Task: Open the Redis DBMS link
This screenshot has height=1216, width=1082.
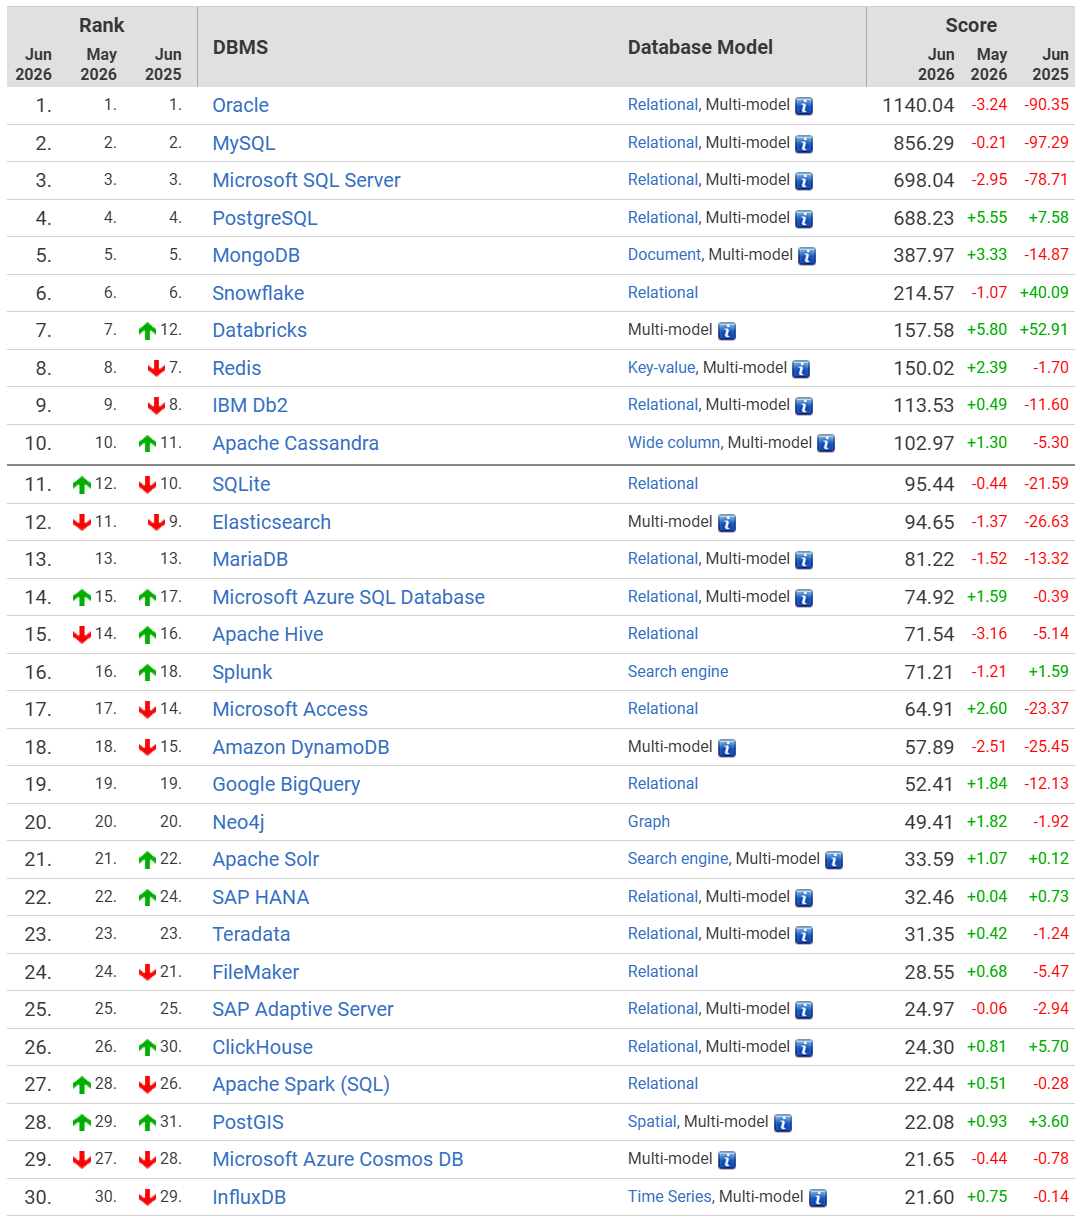Action: tap(237, 368)
